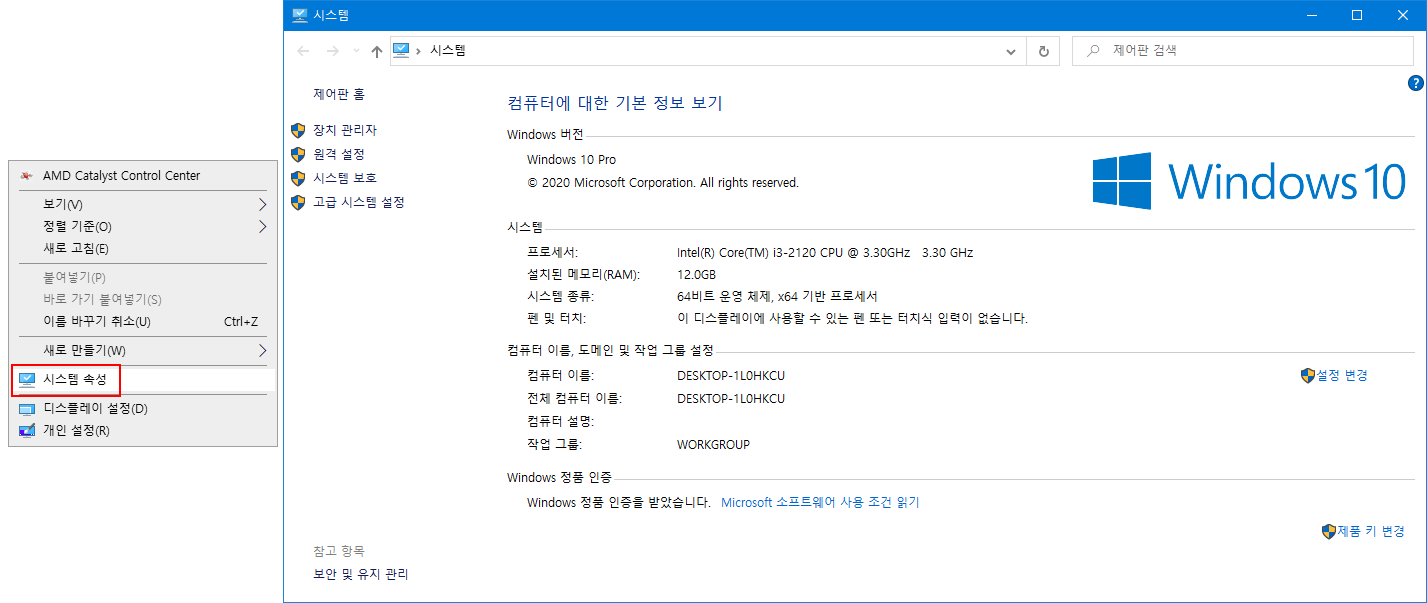
Task: Open the blue help question mark icon
Action: tap(1415, 83)
